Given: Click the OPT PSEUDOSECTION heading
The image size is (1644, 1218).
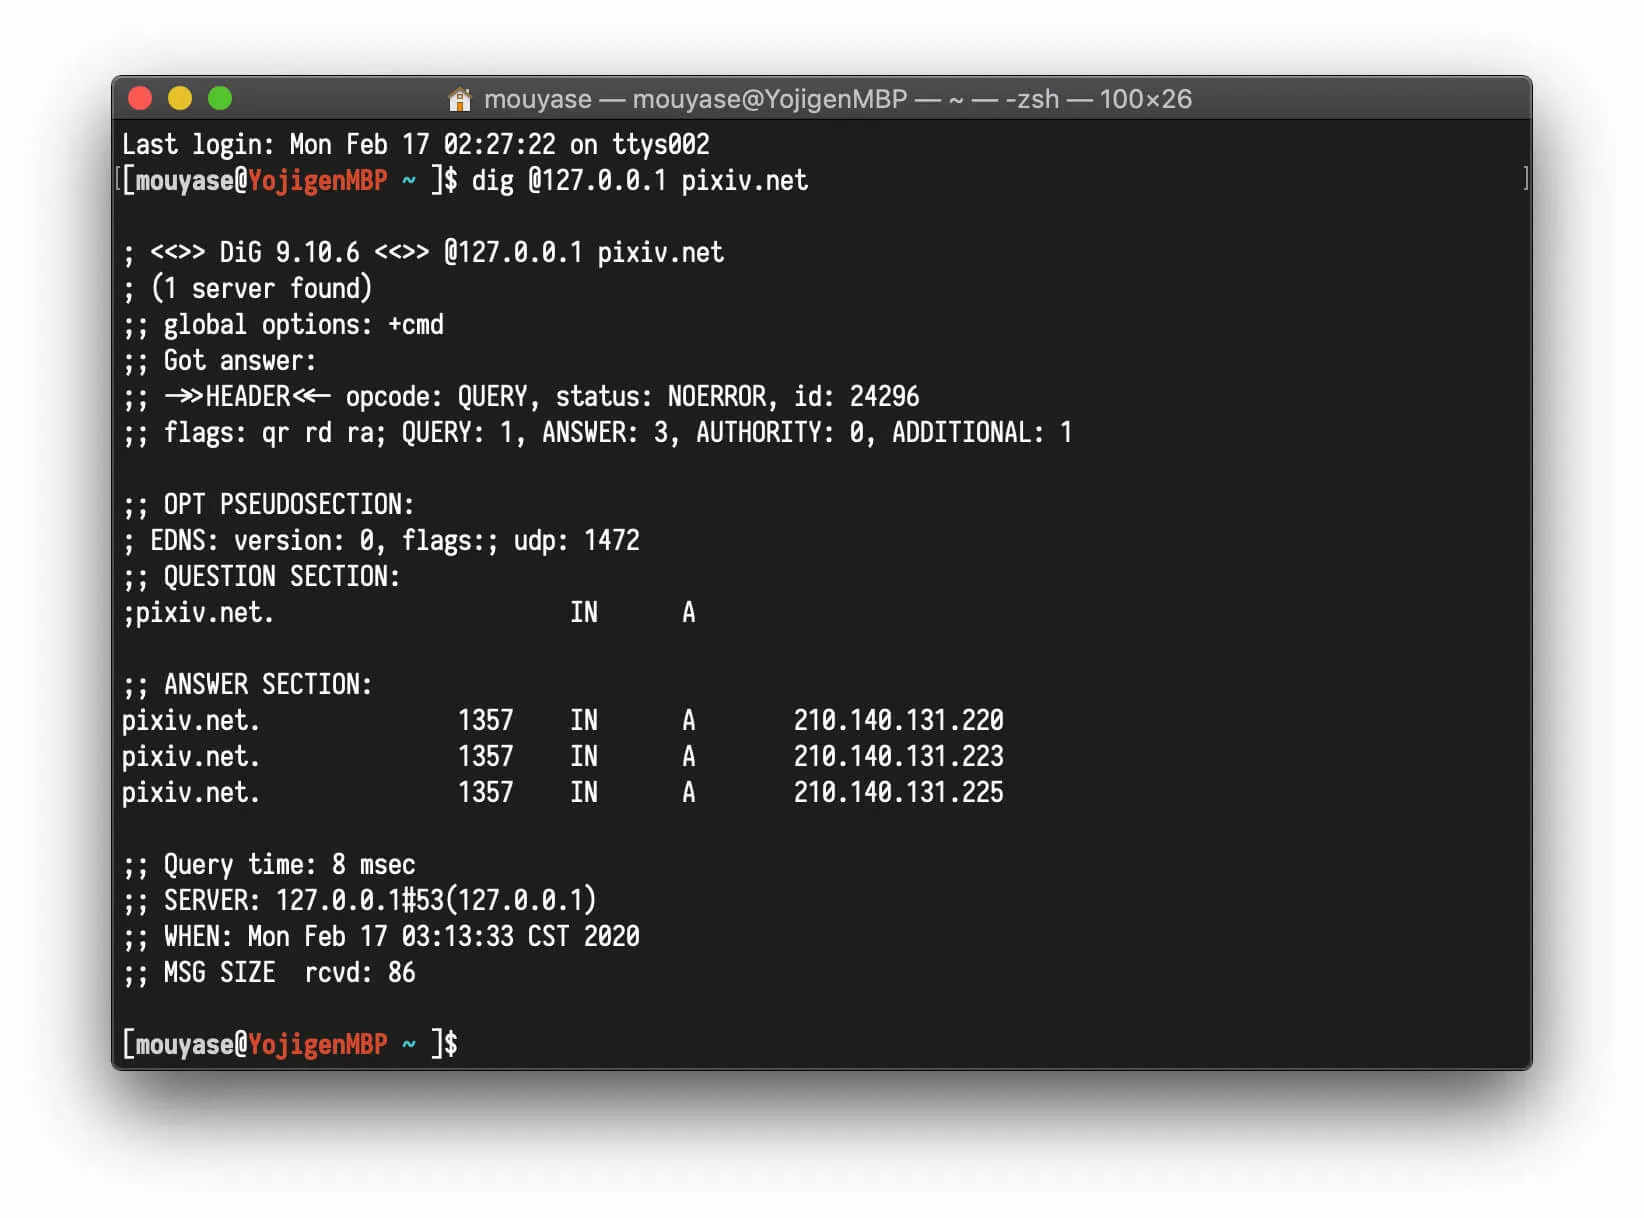Looking at the screenshot, I should point(270,505).
